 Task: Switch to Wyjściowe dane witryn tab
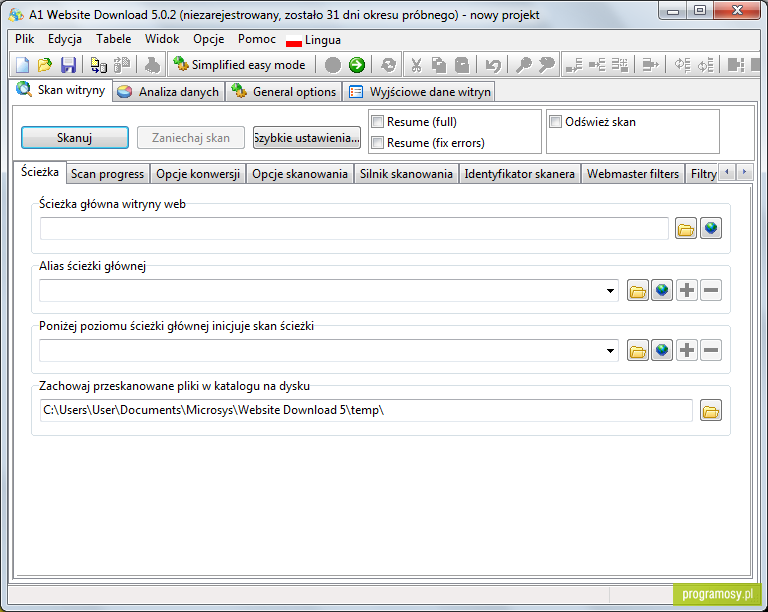click(419, 92)
